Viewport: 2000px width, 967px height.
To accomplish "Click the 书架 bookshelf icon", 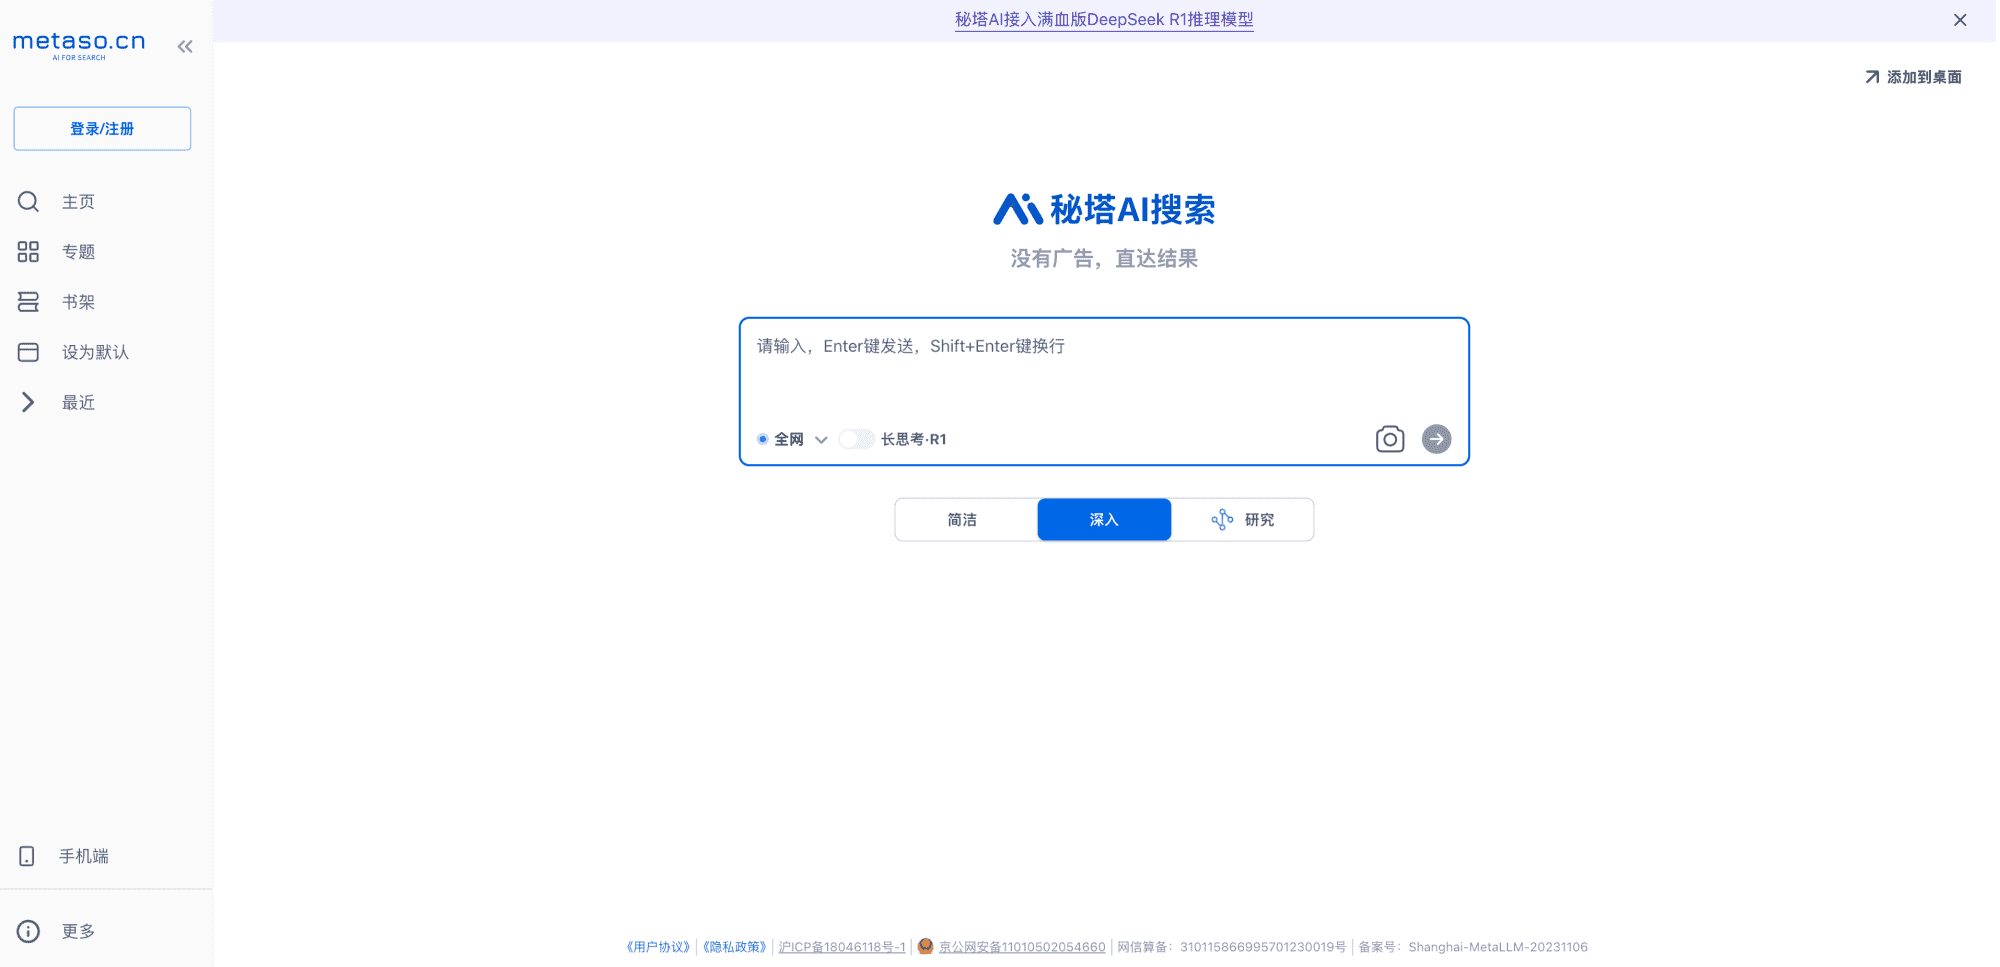I will click(x=28, y=302).
